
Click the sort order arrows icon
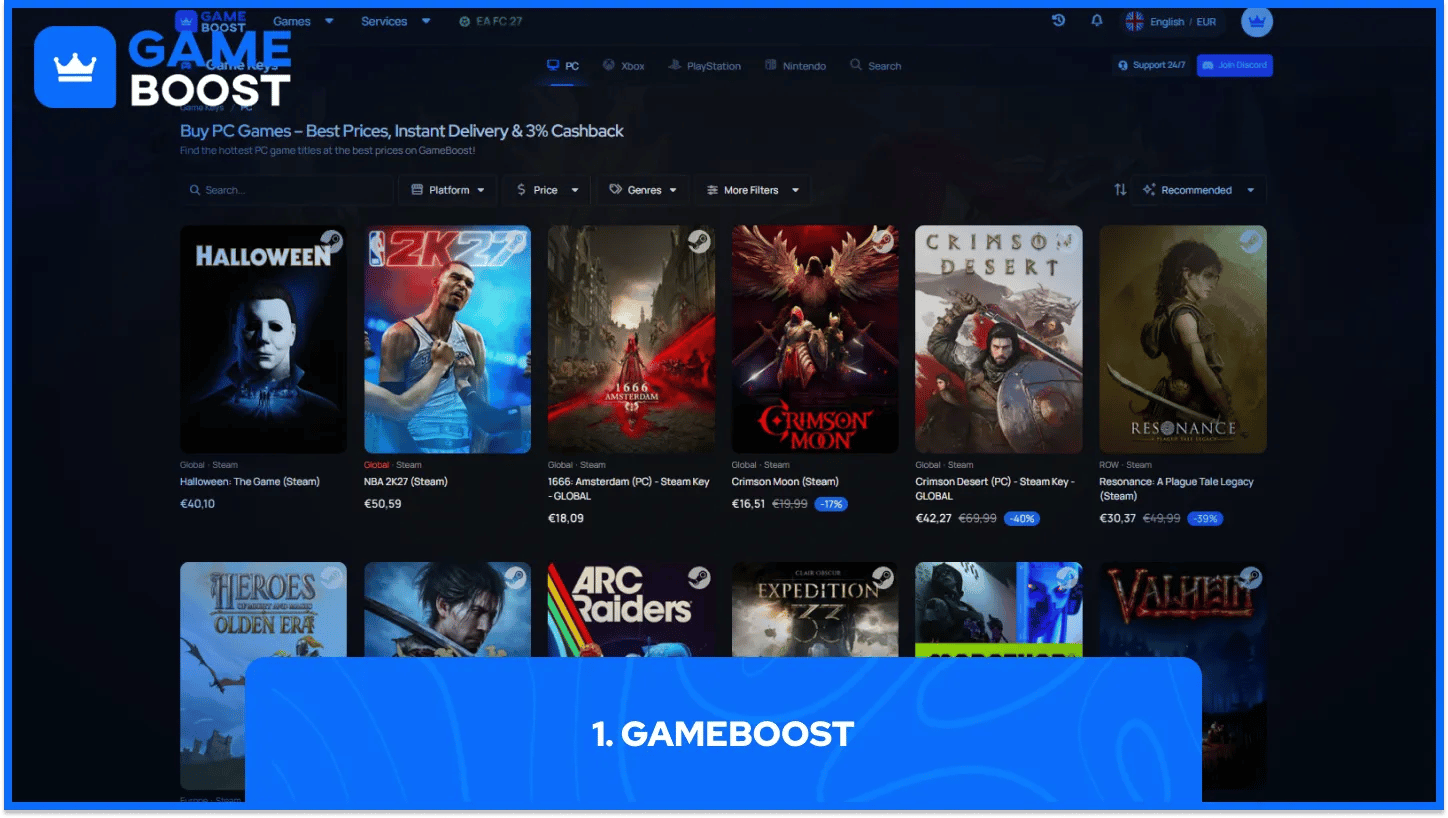pyautogui.click(x=1120, y=190)
